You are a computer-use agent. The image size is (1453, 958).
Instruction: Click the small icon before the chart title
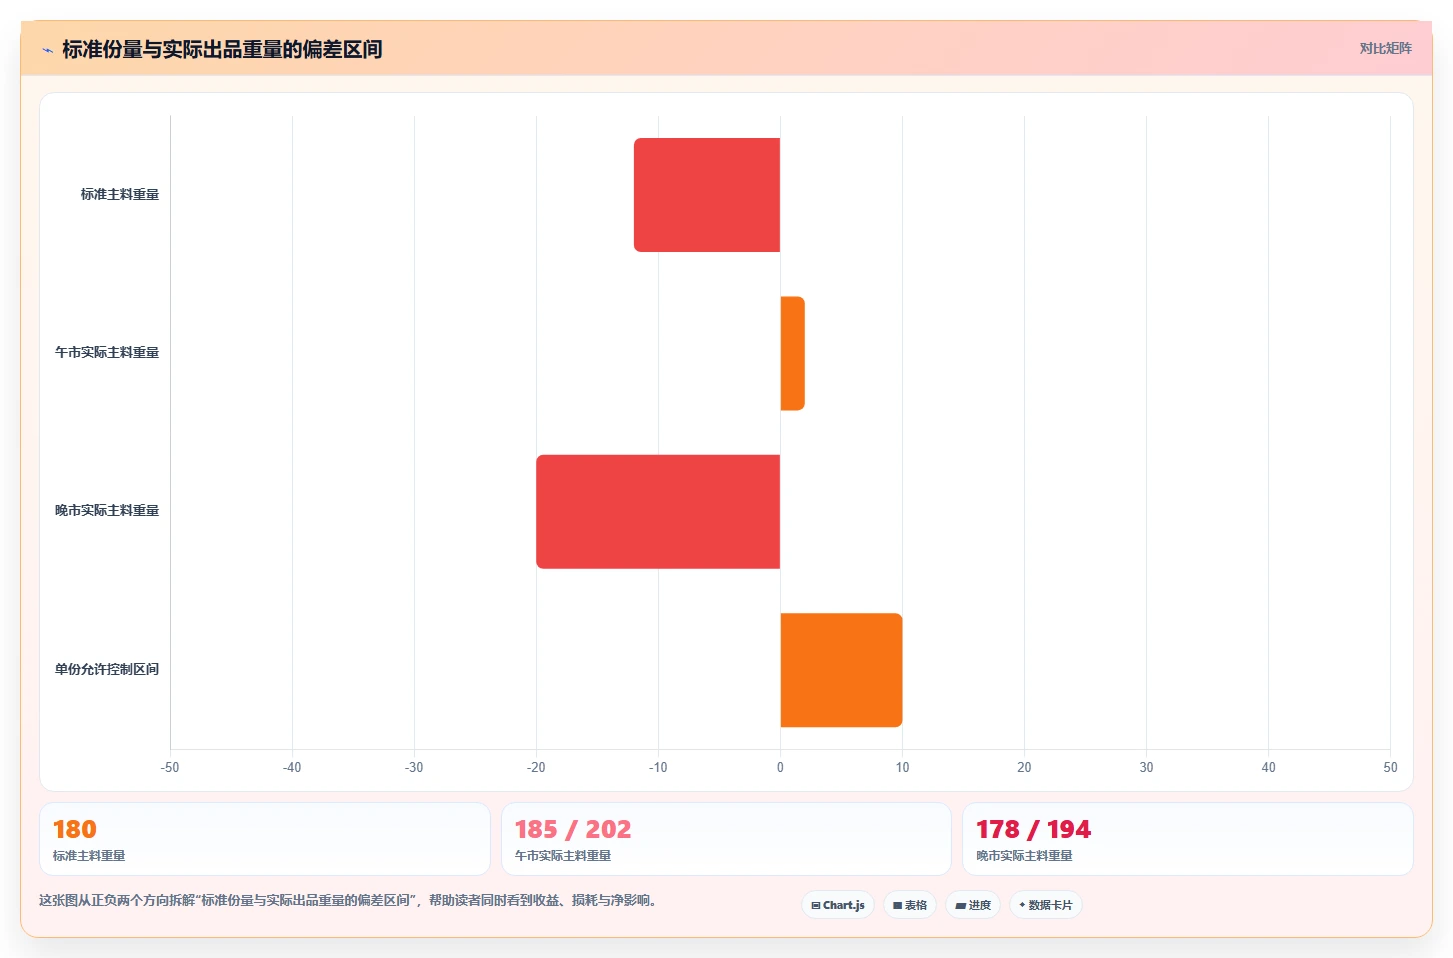click(47, 50)
